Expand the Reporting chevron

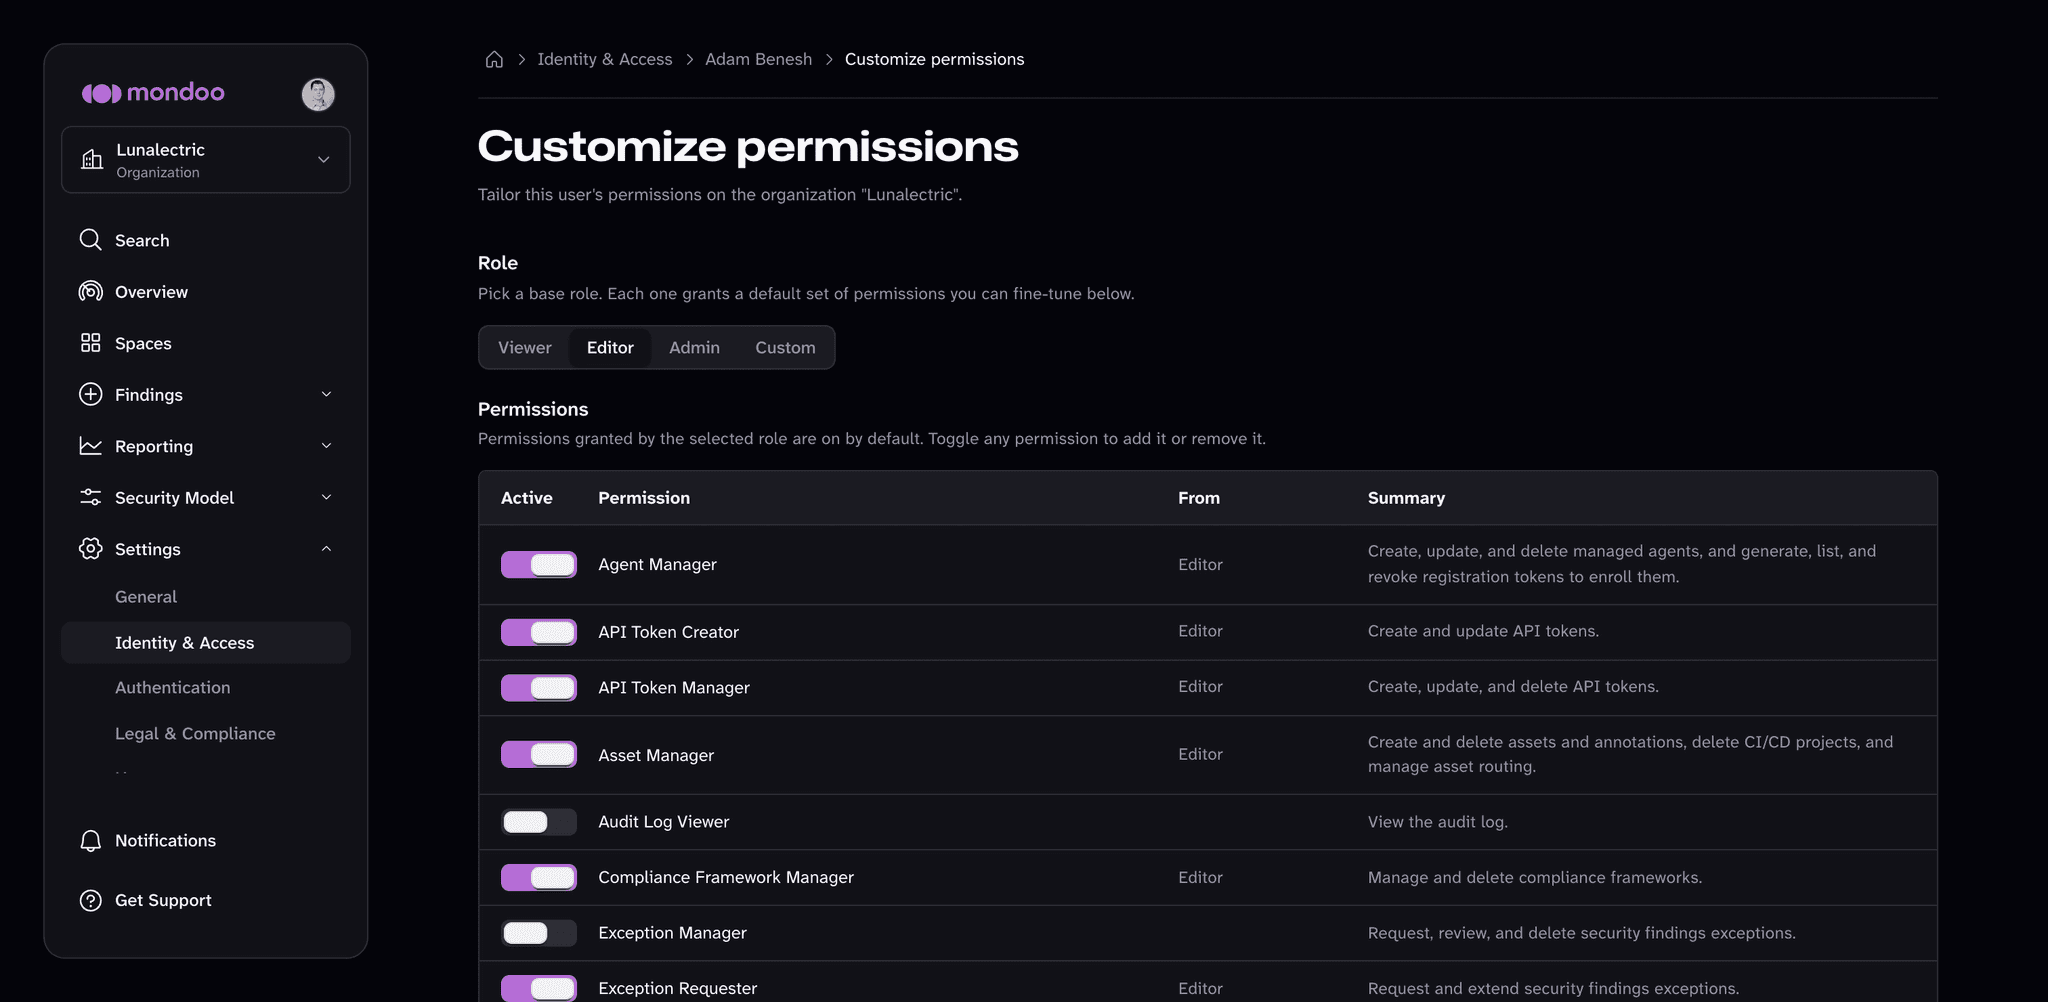pos(326,446)
